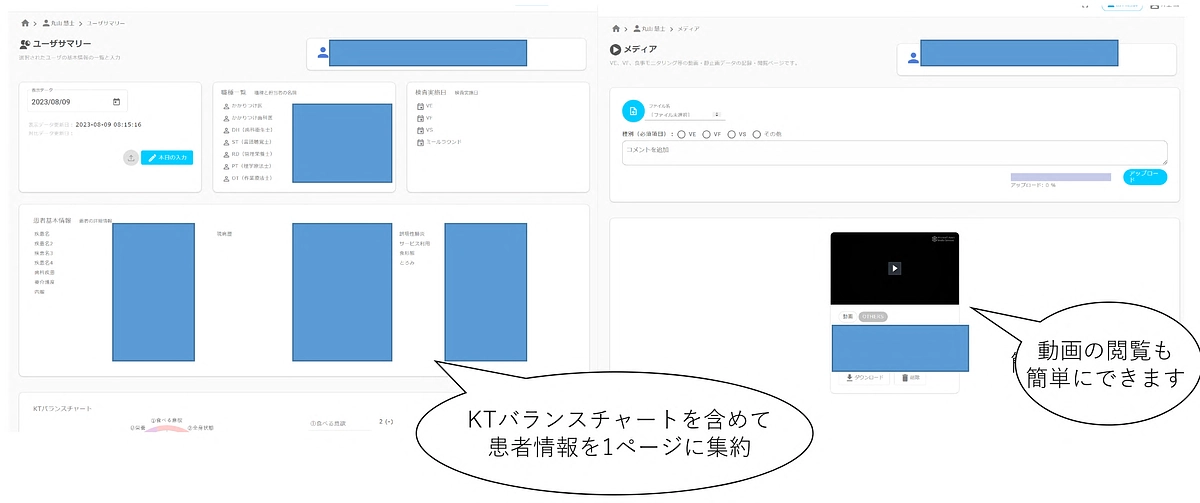Click person icon beside RD（管理栄養士）

click(226, 154)
